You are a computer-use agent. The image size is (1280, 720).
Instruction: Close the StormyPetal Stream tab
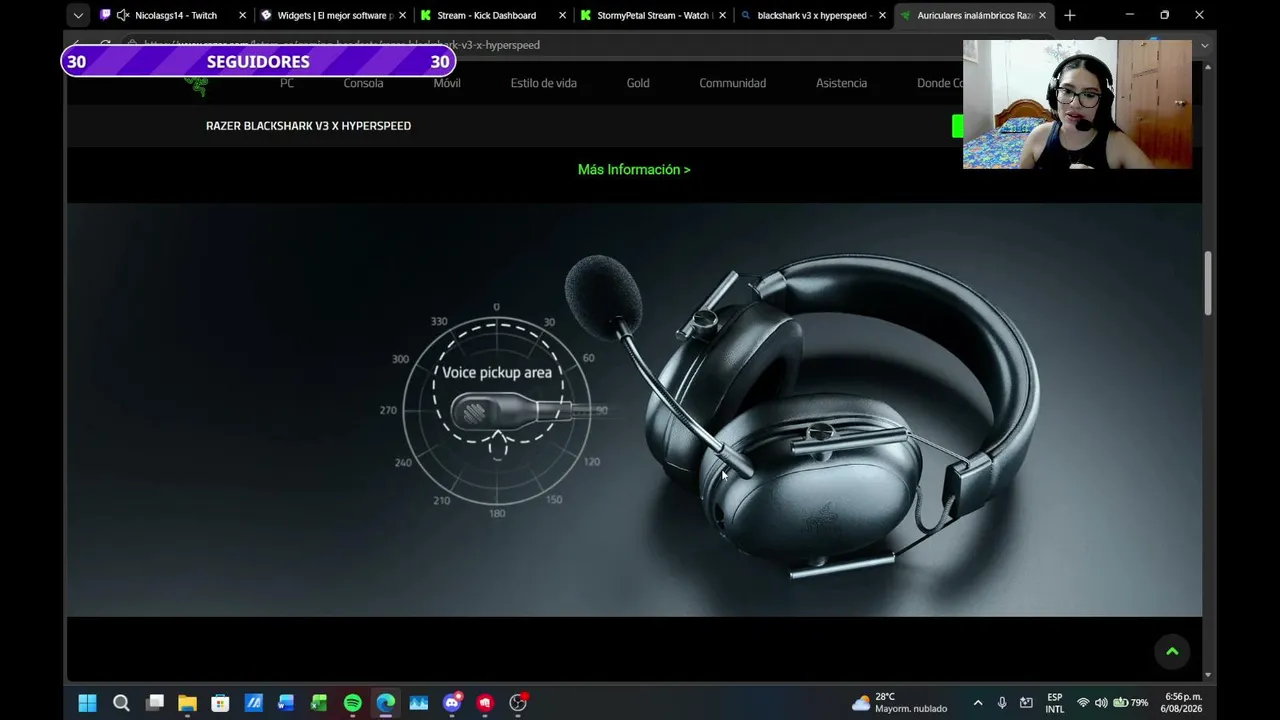722,16
